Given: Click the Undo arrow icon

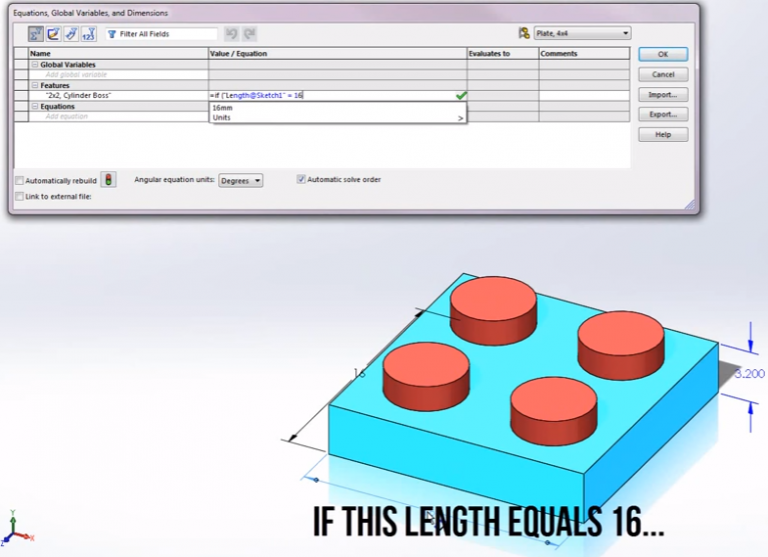Looking at the screenshot, I should [x=231, y=34].
